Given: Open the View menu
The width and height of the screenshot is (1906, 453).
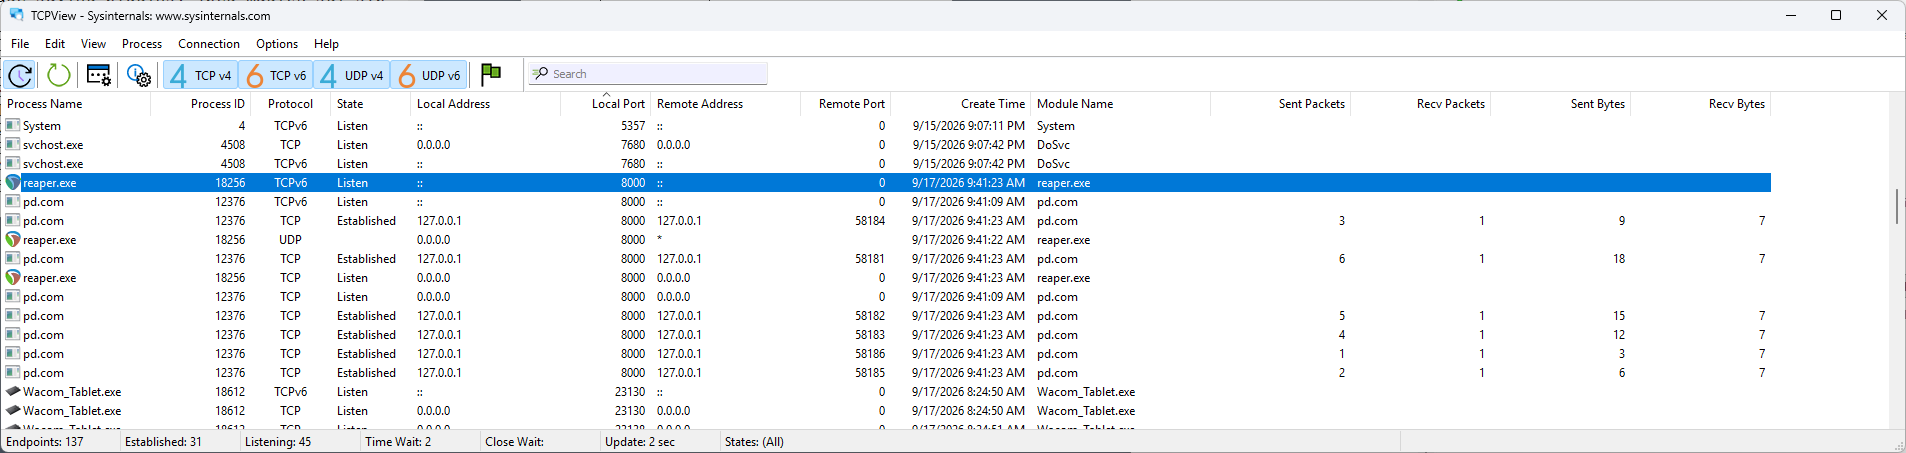Looking at the screenshot, I should click(93, 44).
